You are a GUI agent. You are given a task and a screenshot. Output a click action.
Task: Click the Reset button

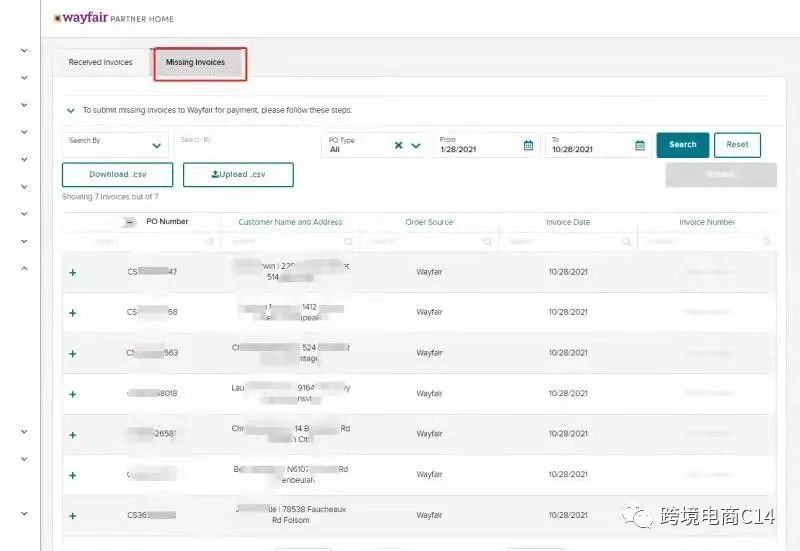tap(737, 145)
